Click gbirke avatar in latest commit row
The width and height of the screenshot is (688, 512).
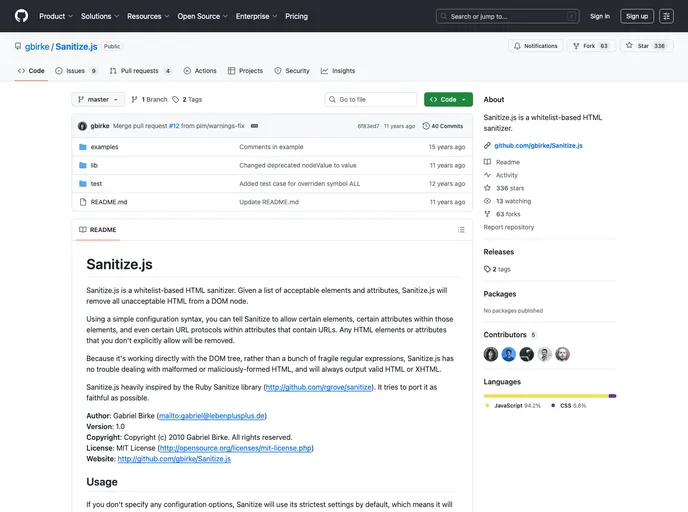pos(82,126)
